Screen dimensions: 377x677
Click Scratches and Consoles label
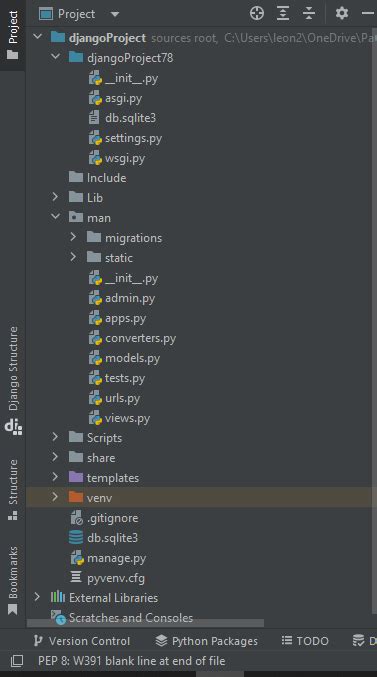(131, 617)
